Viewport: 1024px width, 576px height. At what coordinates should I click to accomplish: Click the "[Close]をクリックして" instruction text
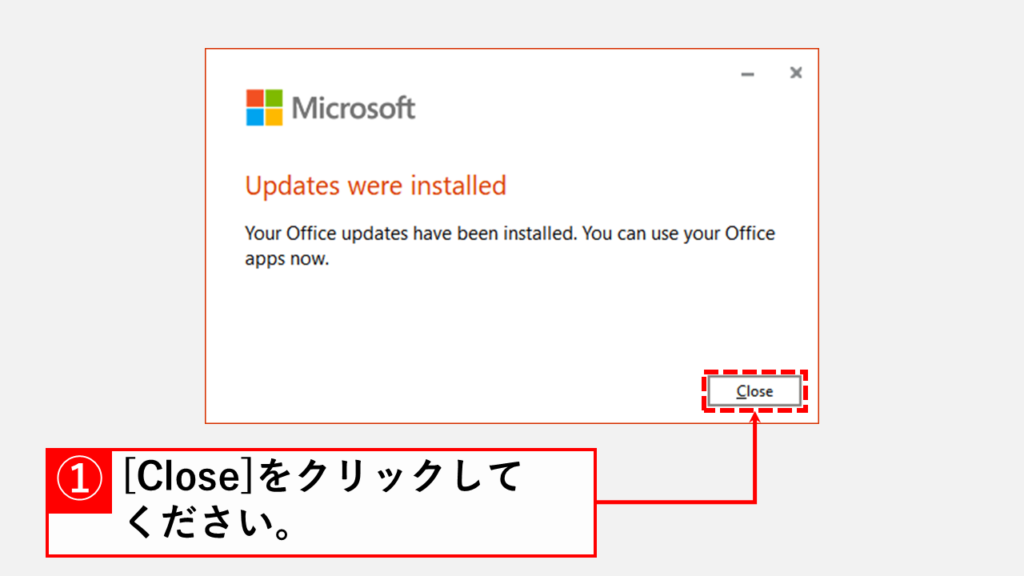[x=322, y=479]
